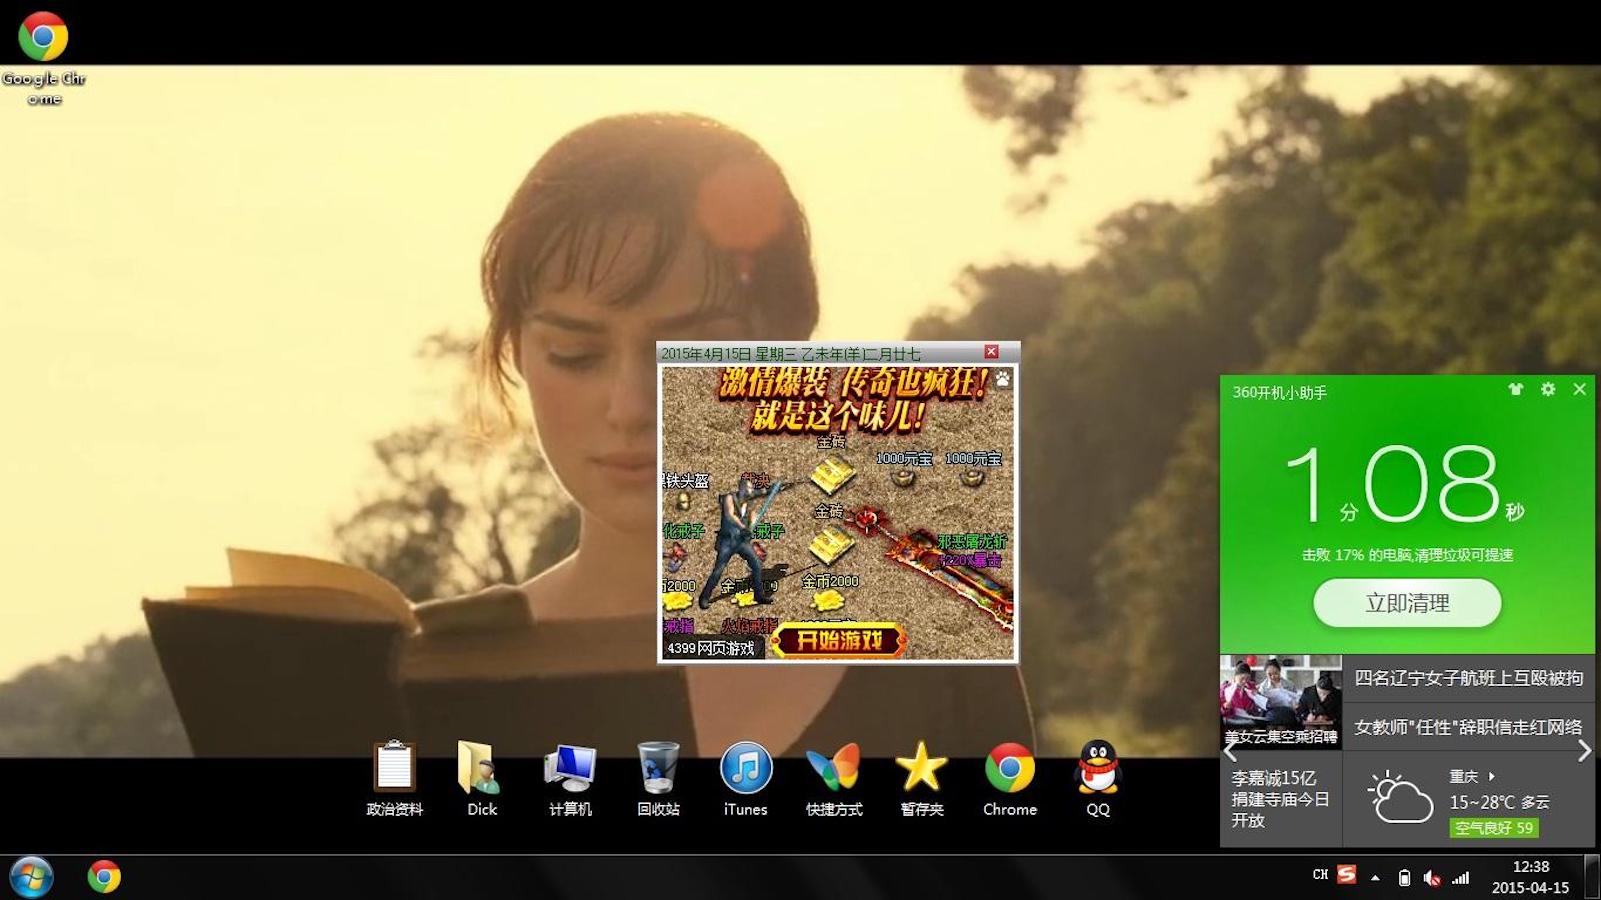Image resolution: width=1601 pixels, height=900 pixels.
Task: Expand the 重庆 city selector arrow
Action: pyautogui.click(x=1492, y=776)
